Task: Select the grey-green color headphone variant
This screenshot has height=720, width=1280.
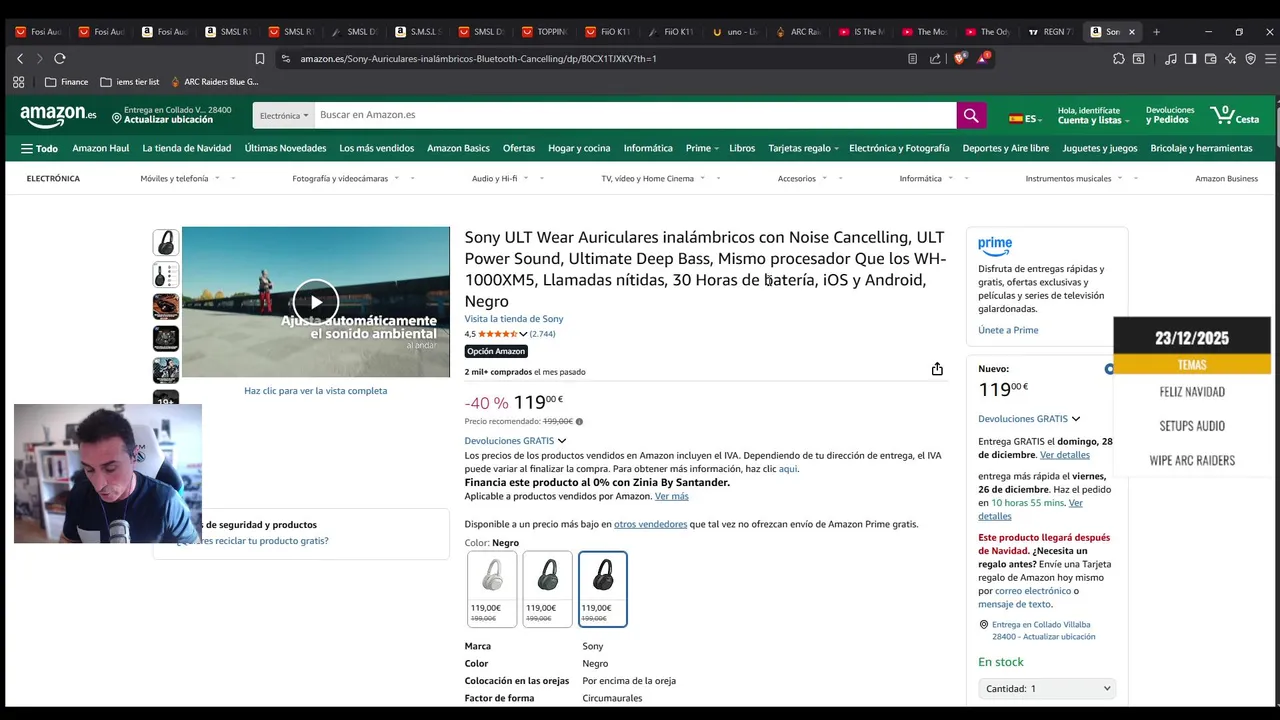Action: [x=547, y=589]
